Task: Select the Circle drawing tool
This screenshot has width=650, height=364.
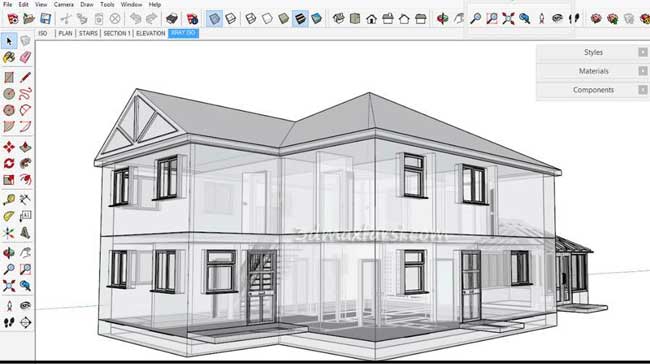Action: pyautogui.click(x=9, y=94)
